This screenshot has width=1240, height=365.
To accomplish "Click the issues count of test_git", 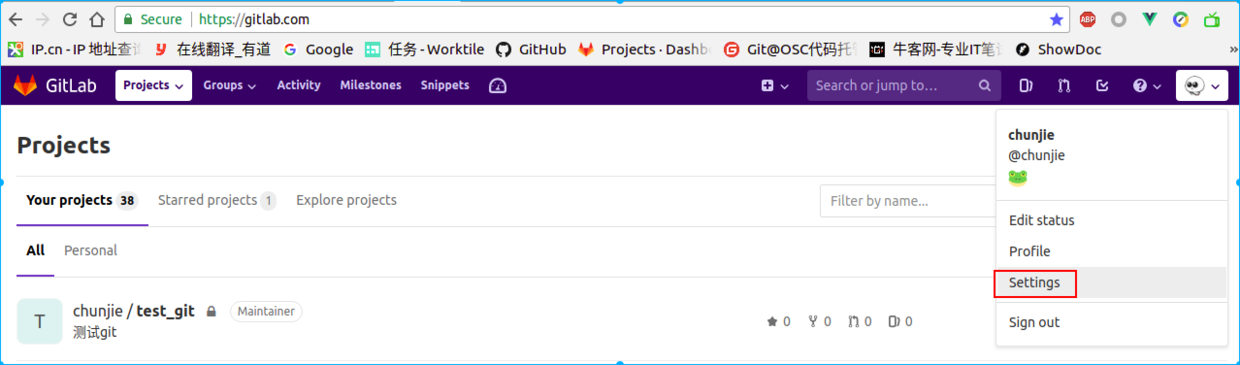I will [x=900, y=321].
